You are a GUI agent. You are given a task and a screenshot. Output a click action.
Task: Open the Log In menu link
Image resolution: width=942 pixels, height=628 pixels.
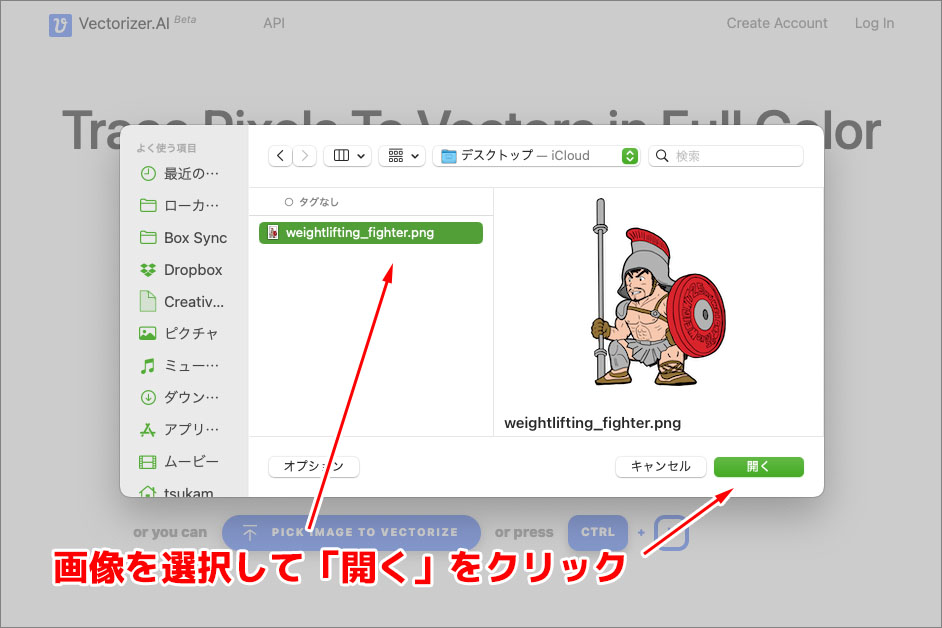pyautogui.click(x=873, y=23)
